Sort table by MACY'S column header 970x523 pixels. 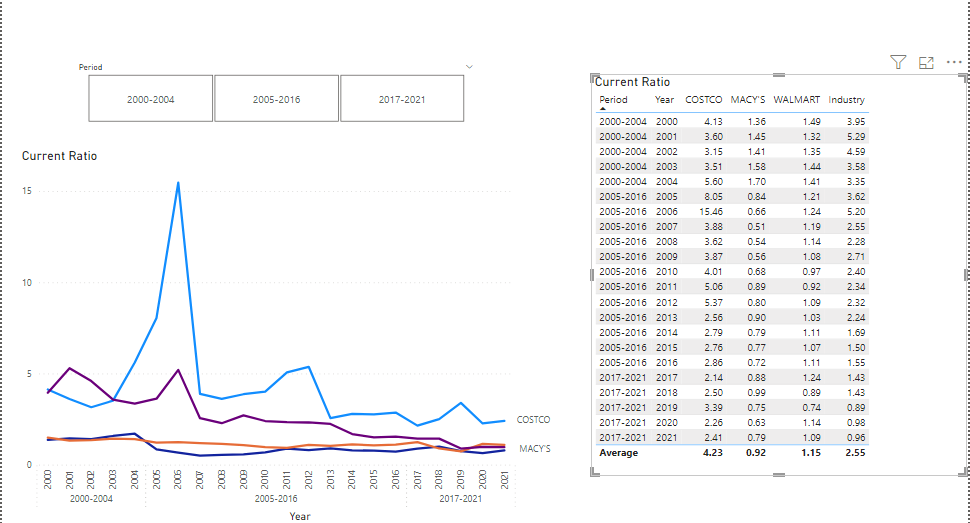747,100
